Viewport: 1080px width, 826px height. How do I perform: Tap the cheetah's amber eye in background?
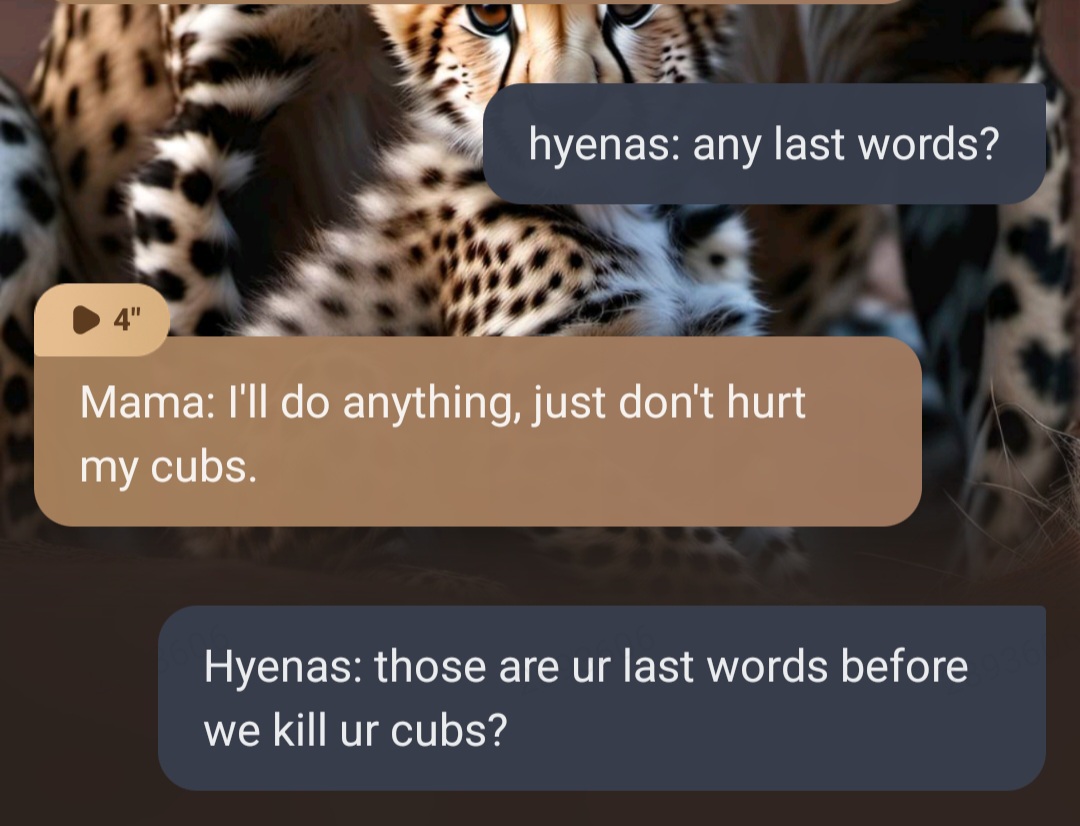[x=489, y=15]
